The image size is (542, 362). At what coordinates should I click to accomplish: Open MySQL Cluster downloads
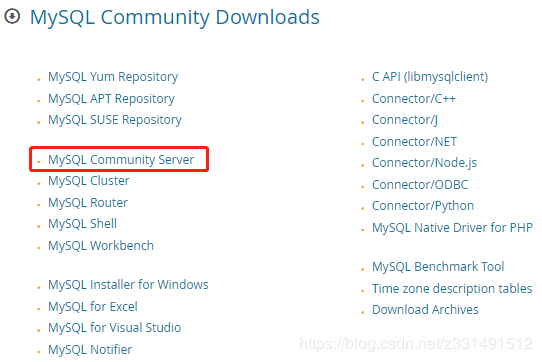89,181
